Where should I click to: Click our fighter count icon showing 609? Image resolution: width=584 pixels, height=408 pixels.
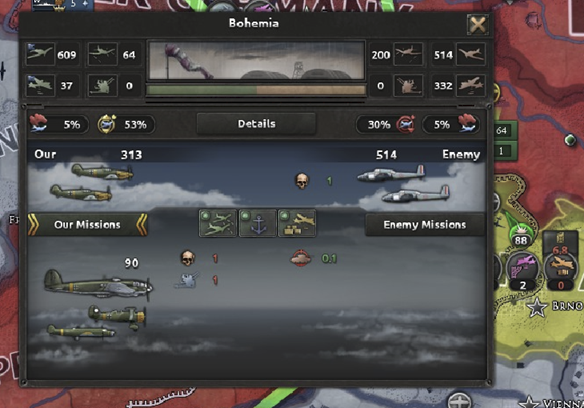click(41, 54)
